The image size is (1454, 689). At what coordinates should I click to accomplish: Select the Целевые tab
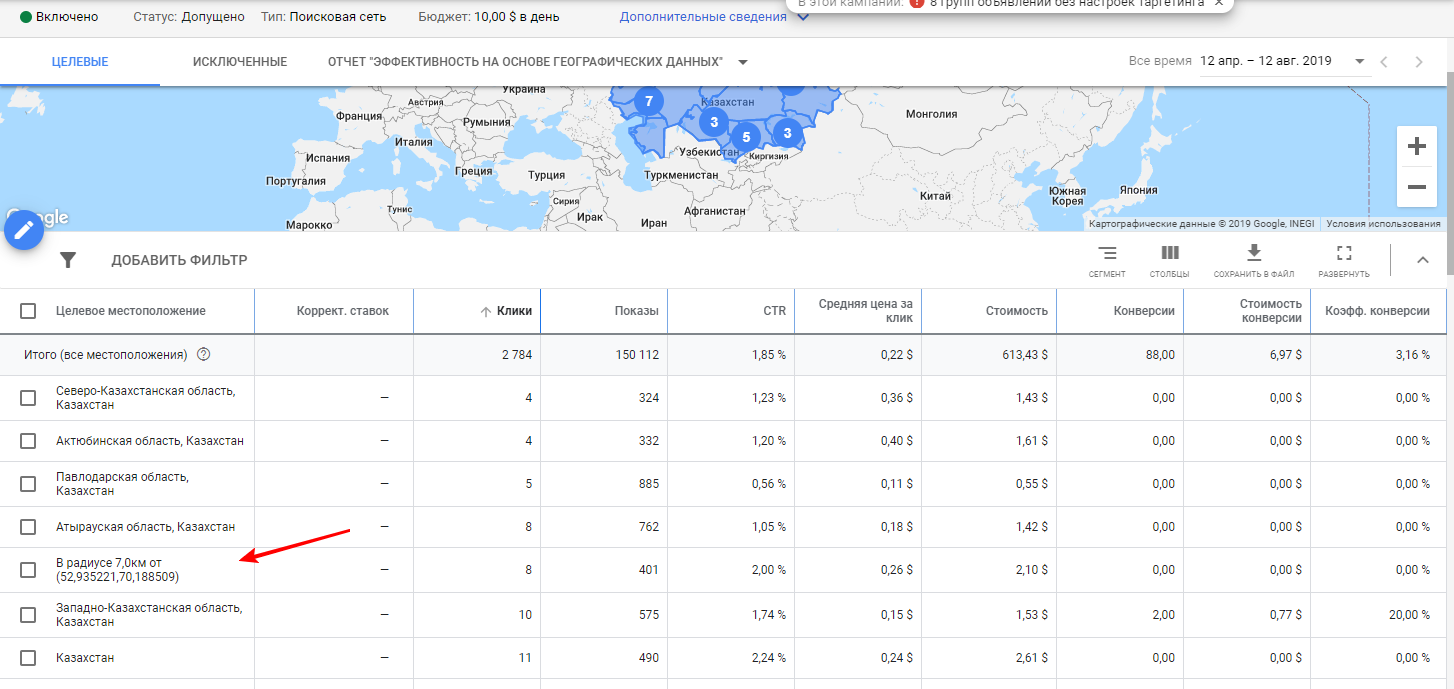point(80,62)
